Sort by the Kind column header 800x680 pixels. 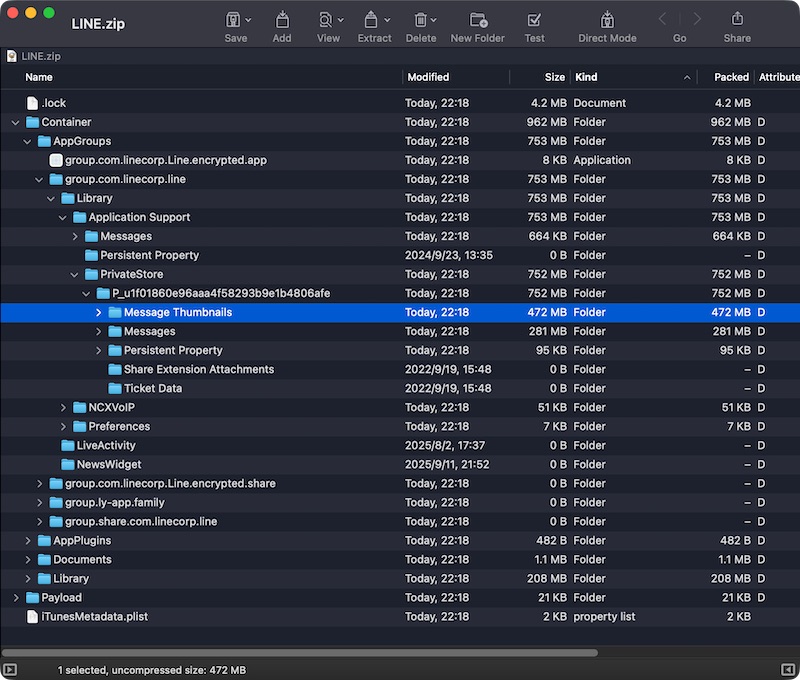(586, 77)
